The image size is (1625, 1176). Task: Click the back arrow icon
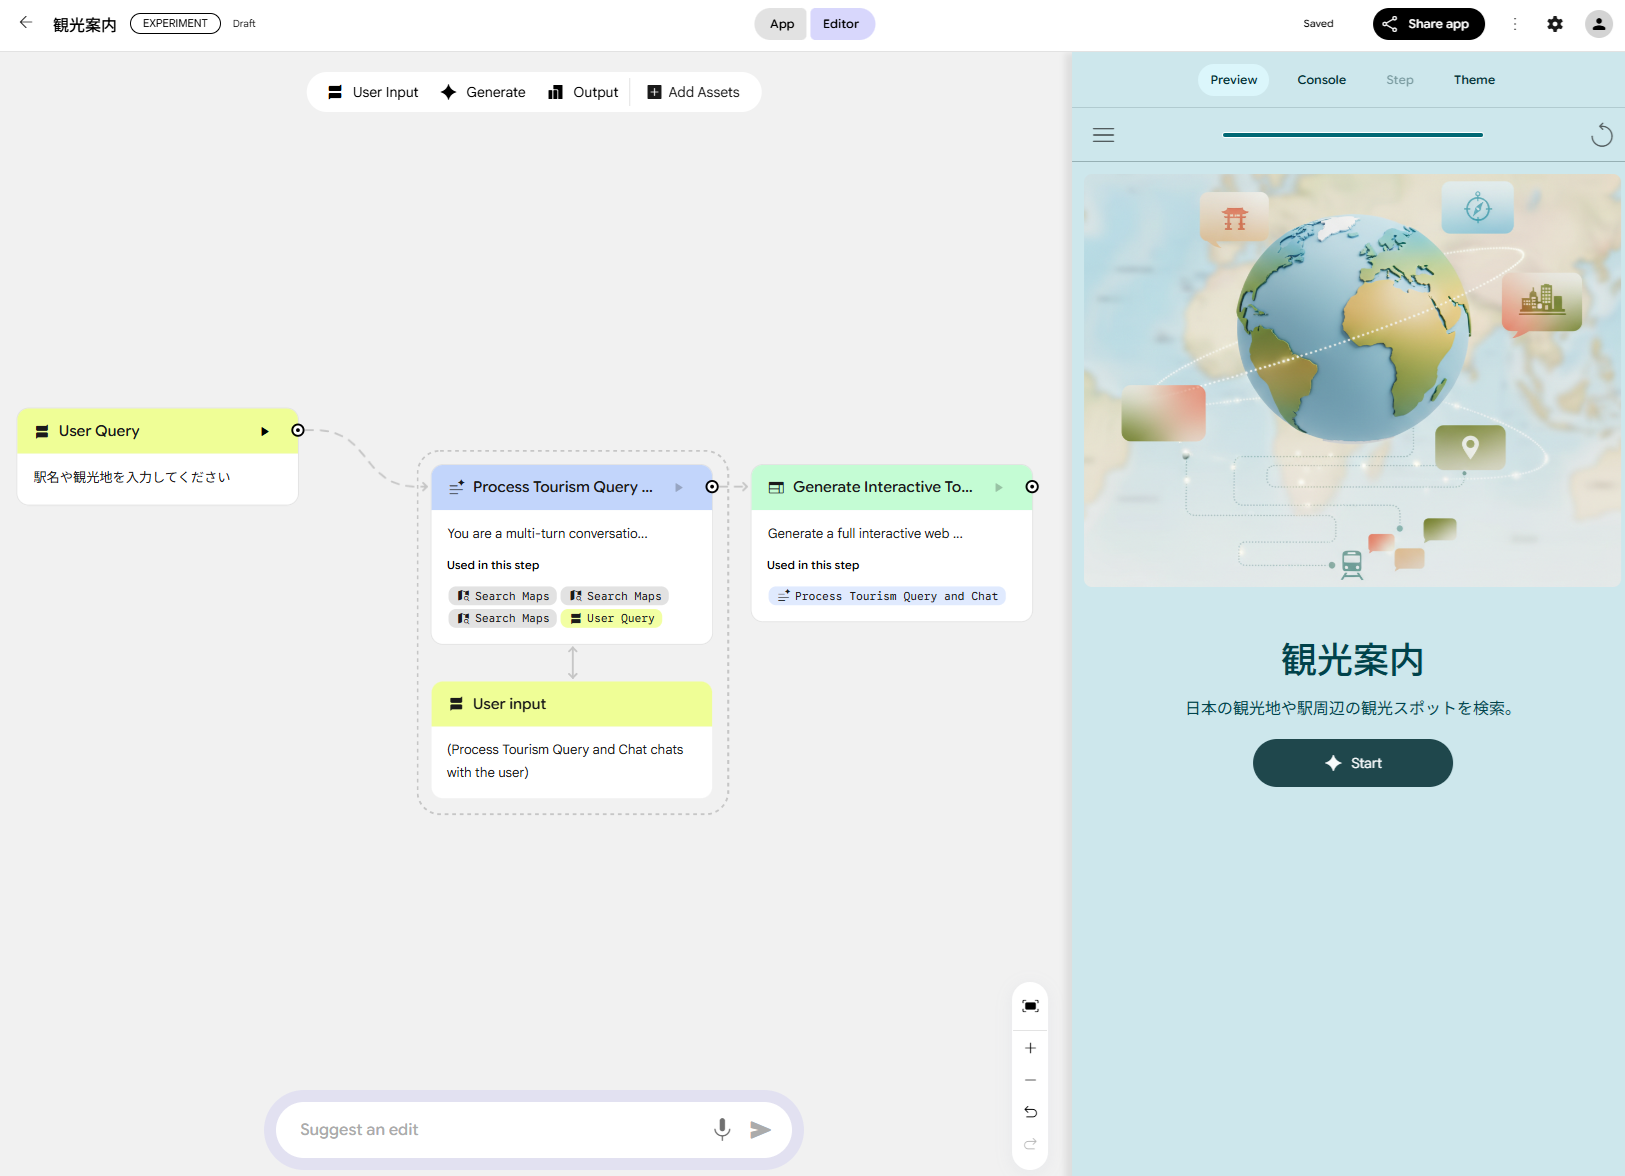[26, 23]
